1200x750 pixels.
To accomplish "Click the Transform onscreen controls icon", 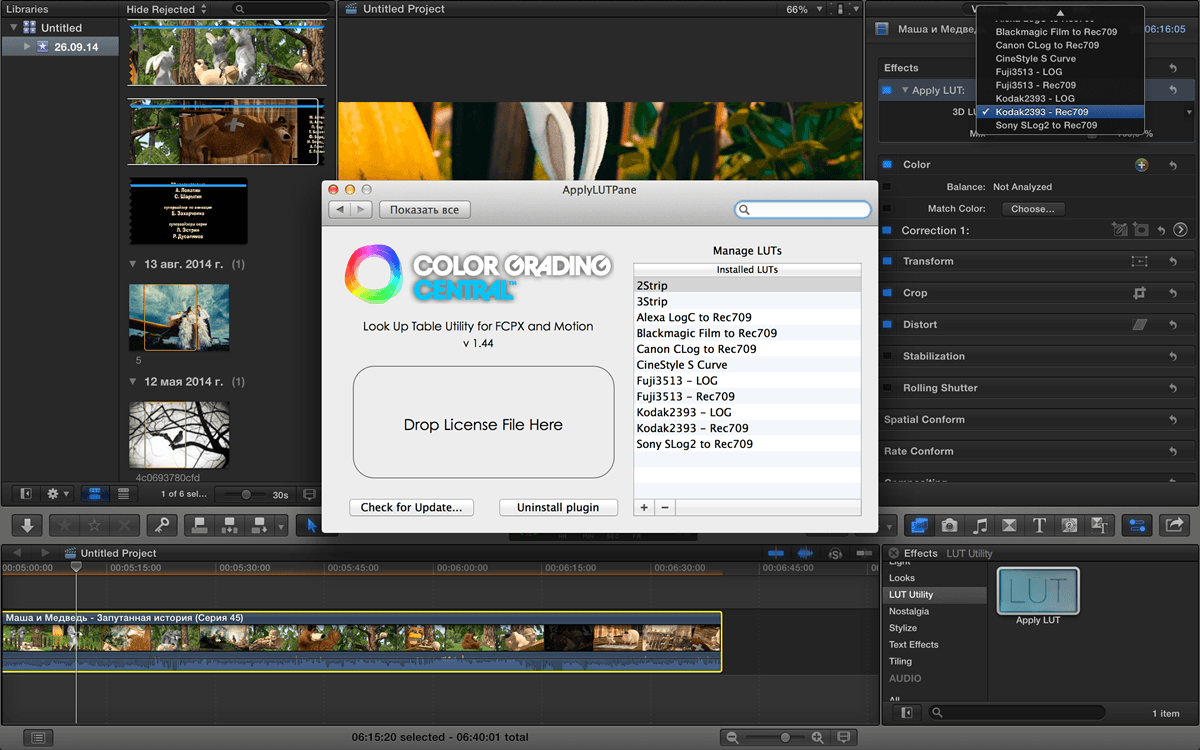I will coord(1139,261).
